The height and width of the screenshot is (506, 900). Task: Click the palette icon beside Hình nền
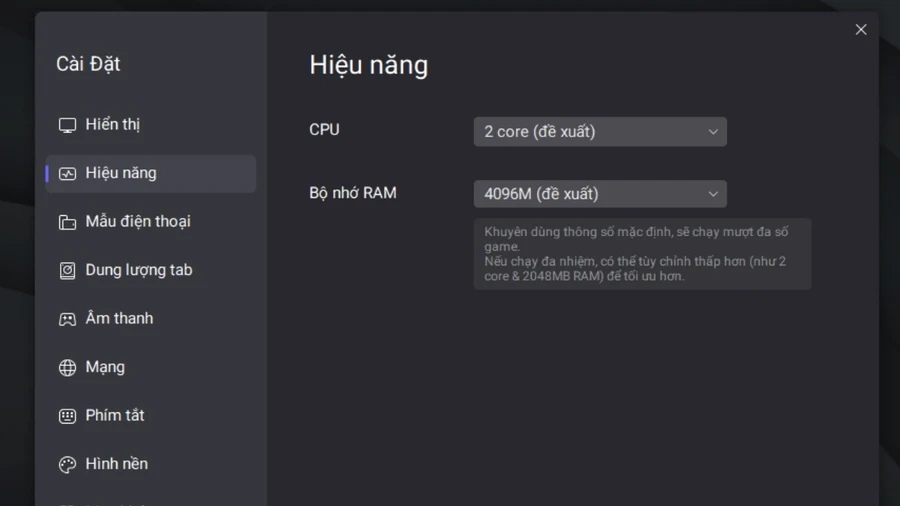pos(67,464)
